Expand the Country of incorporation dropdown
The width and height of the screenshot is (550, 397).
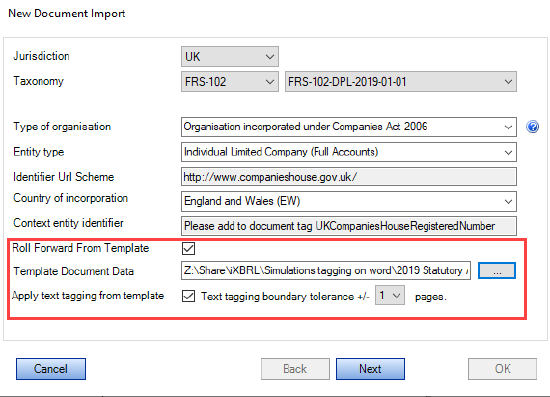pyautogui.click(x=349, y=201)
